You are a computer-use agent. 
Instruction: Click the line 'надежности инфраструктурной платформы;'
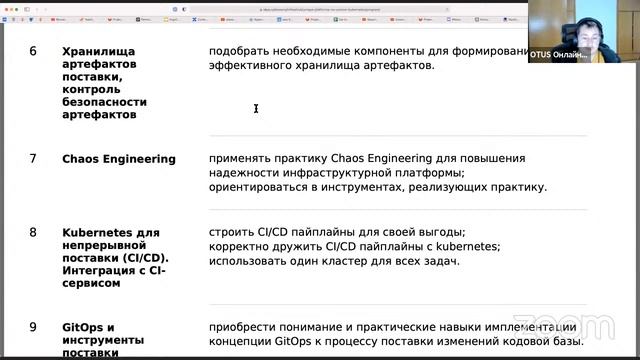click(337, 173)
